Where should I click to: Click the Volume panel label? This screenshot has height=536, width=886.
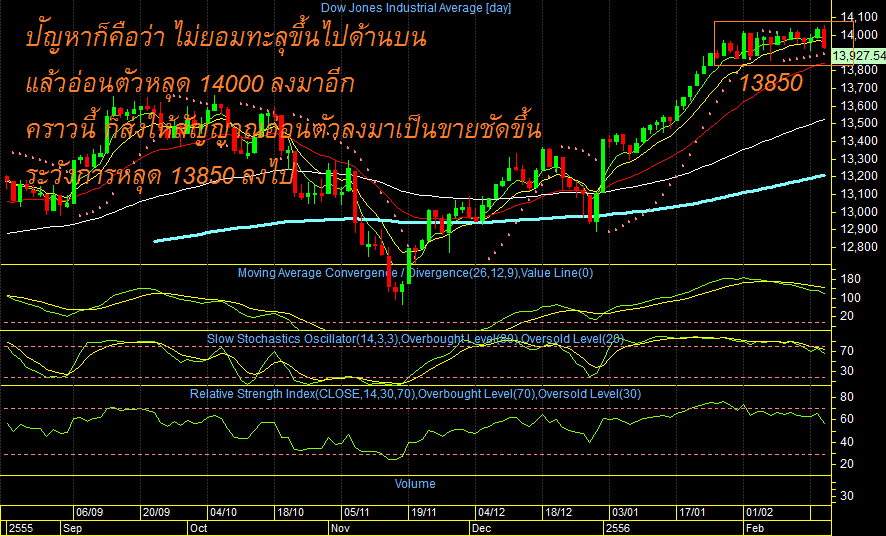(x=415, y=483)
